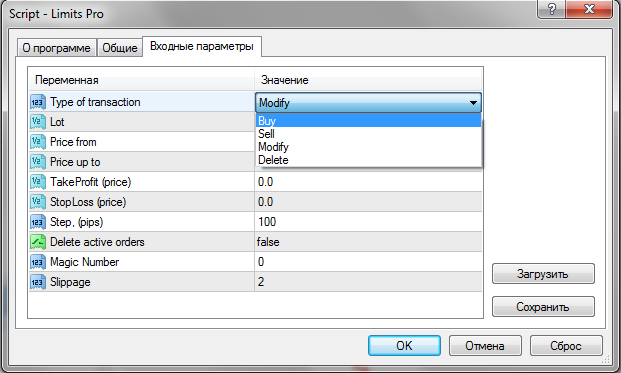This screenshot has width=621, height=373.
Task: Choose Buy from the dropdown list
Action: point(368,120)
